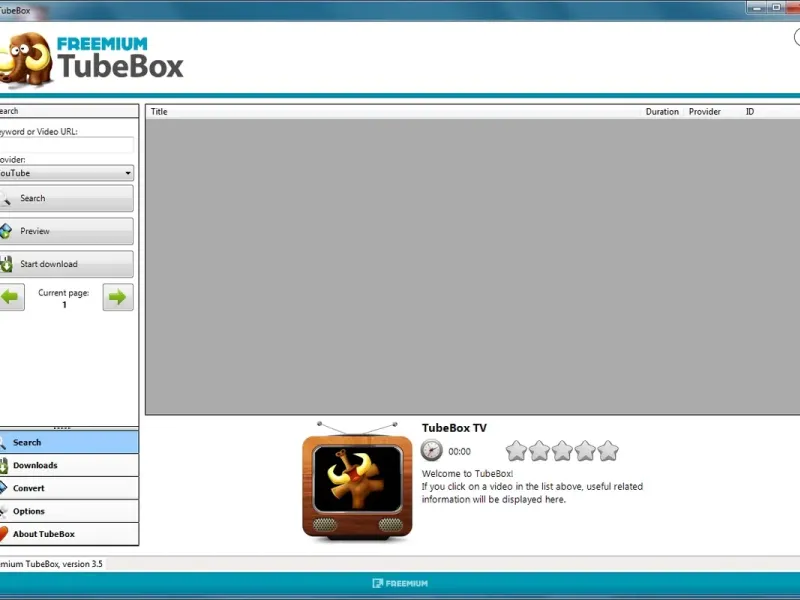This screenshot has height=600, width=800.
Task: Click the third rating star
Action: coord(562,451)
